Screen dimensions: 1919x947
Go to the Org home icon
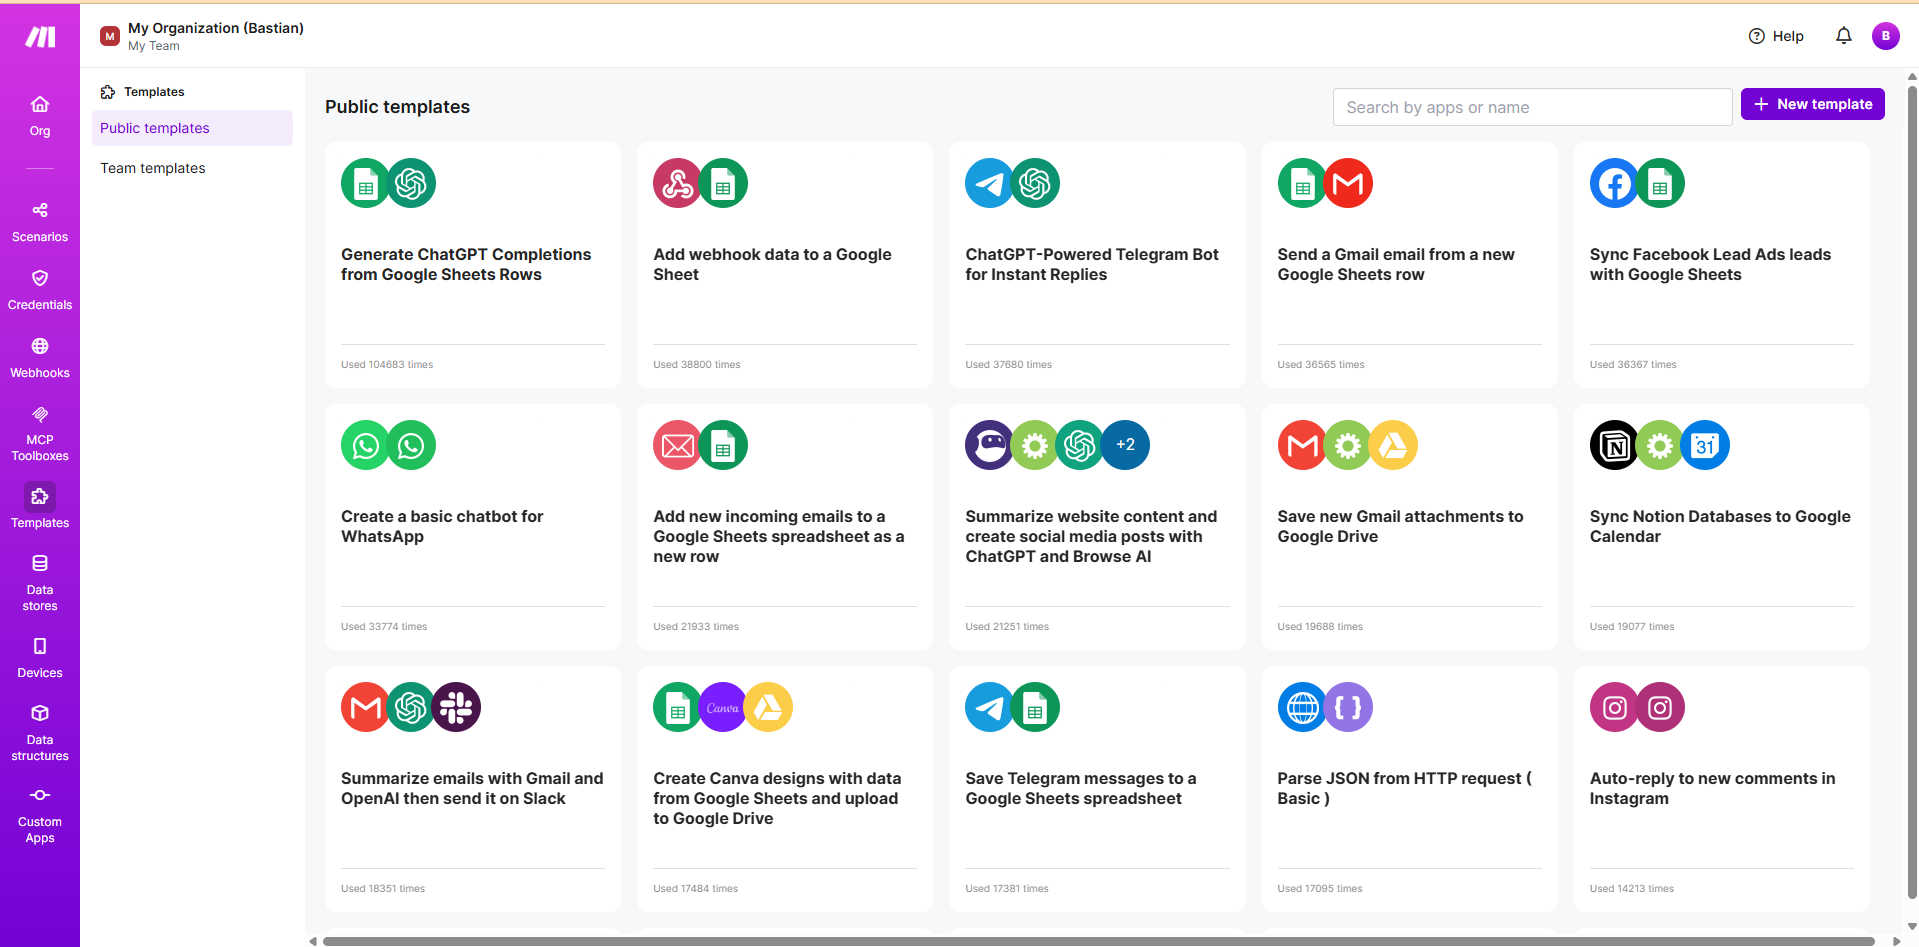[40, 116]
